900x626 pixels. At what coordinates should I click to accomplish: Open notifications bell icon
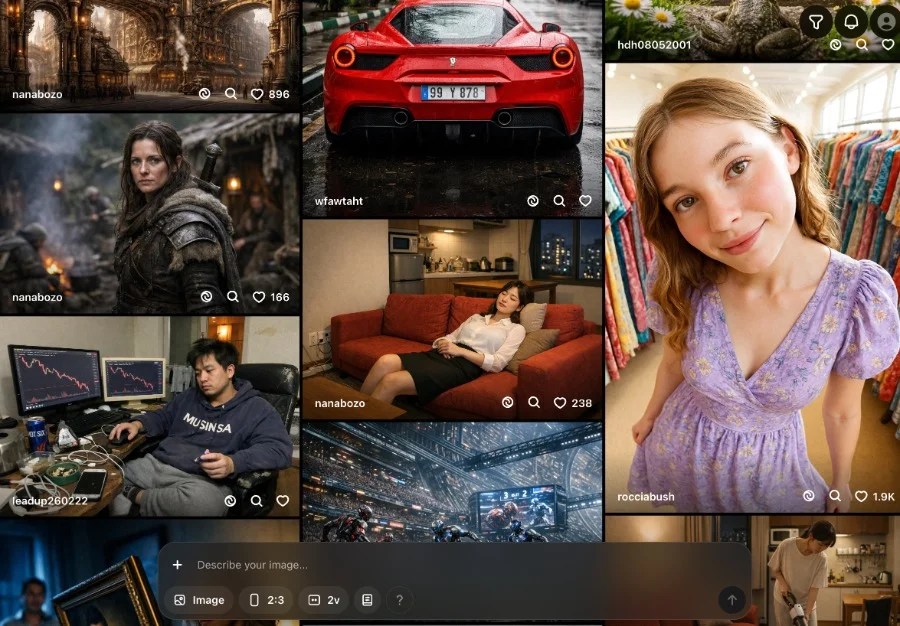click(x=851, y=21)
